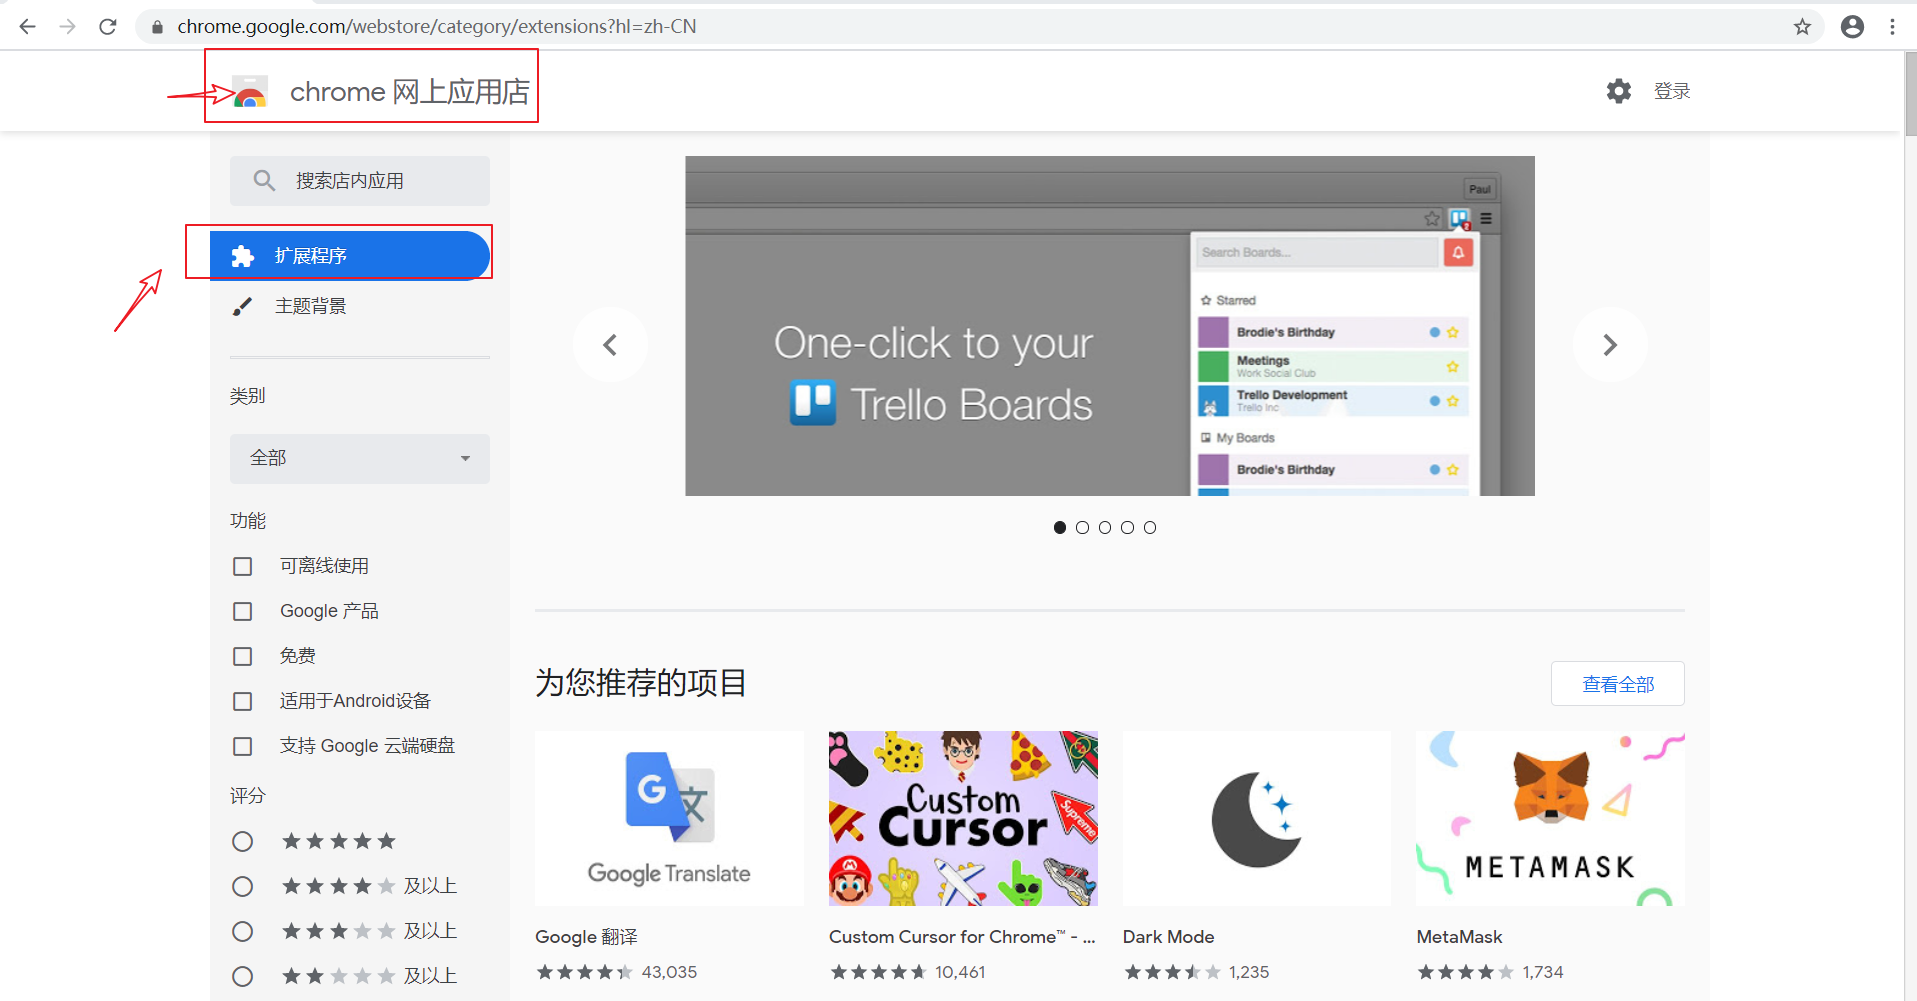
Task: Open the Chrome profile avatar menu
Action: (x=1852, y=27)
